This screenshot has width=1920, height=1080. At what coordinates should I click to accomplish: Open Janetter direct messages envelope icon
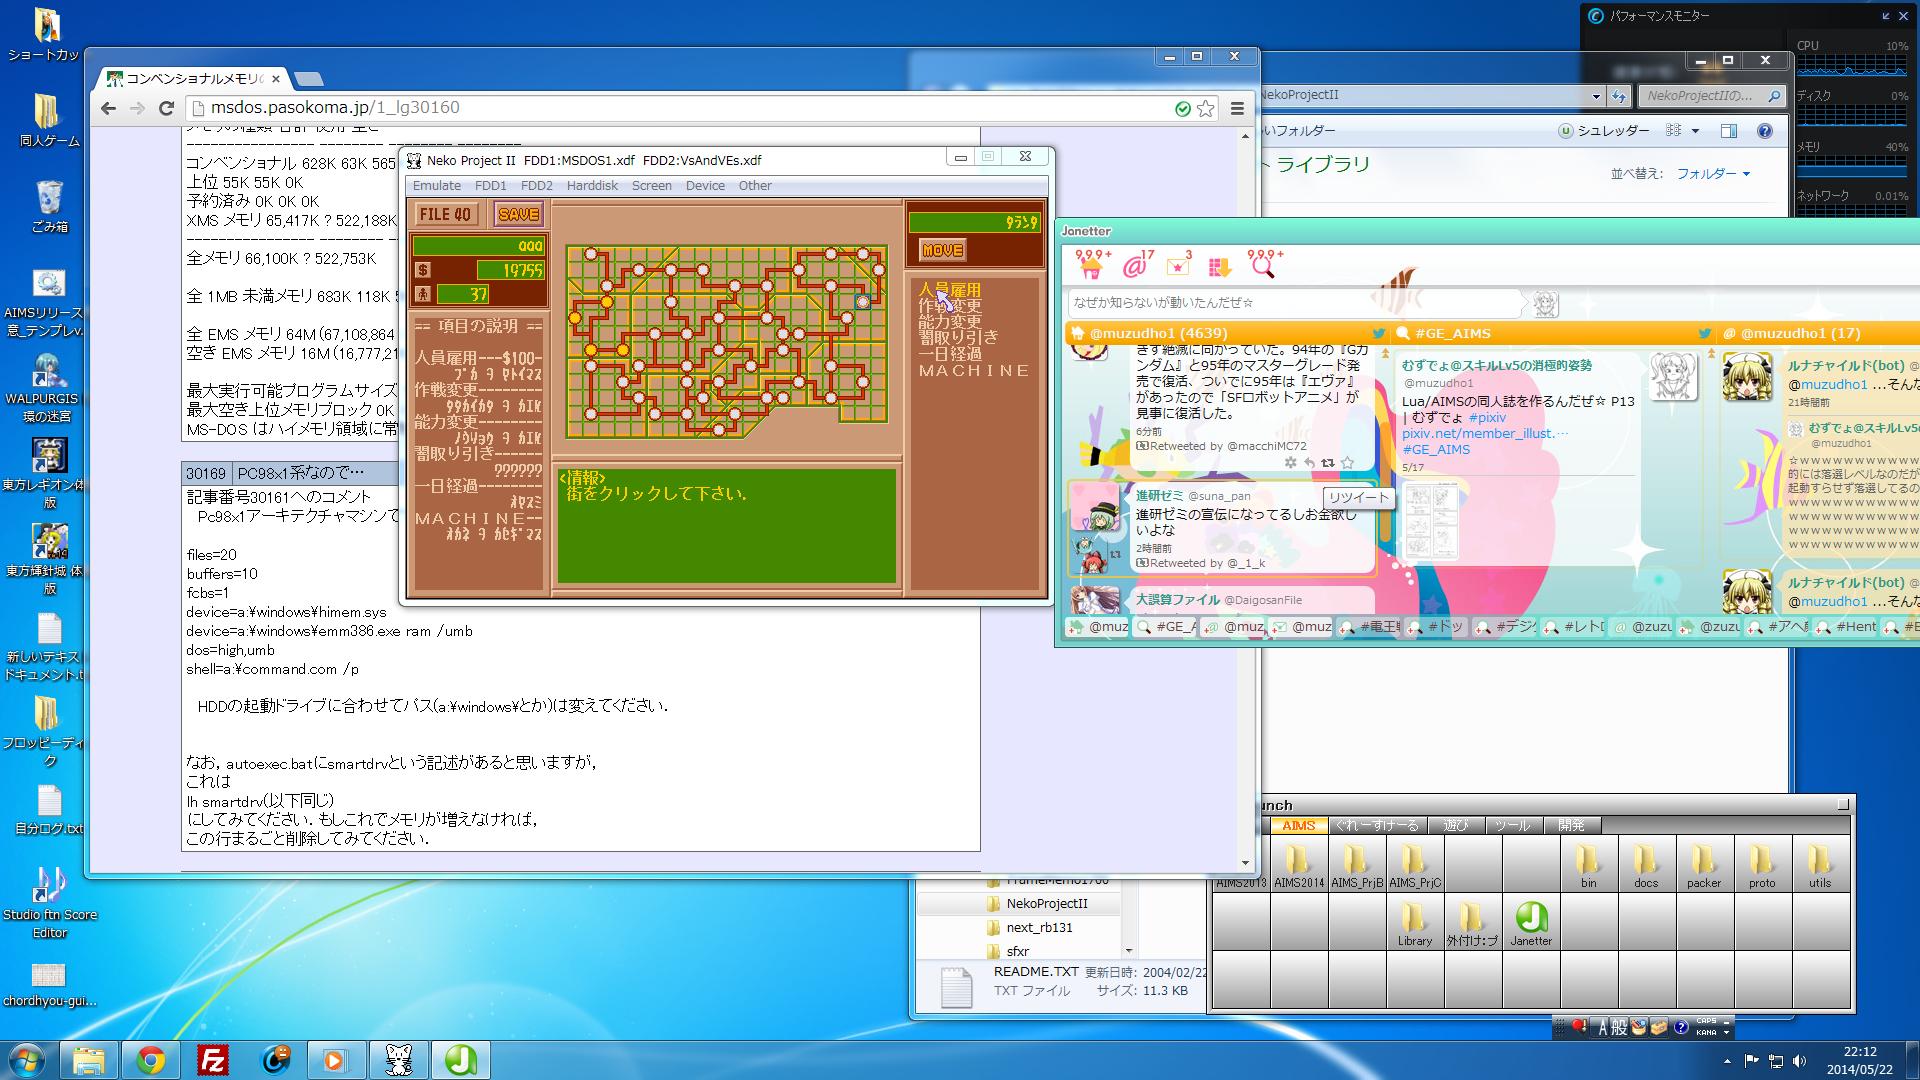point(1178,266)
